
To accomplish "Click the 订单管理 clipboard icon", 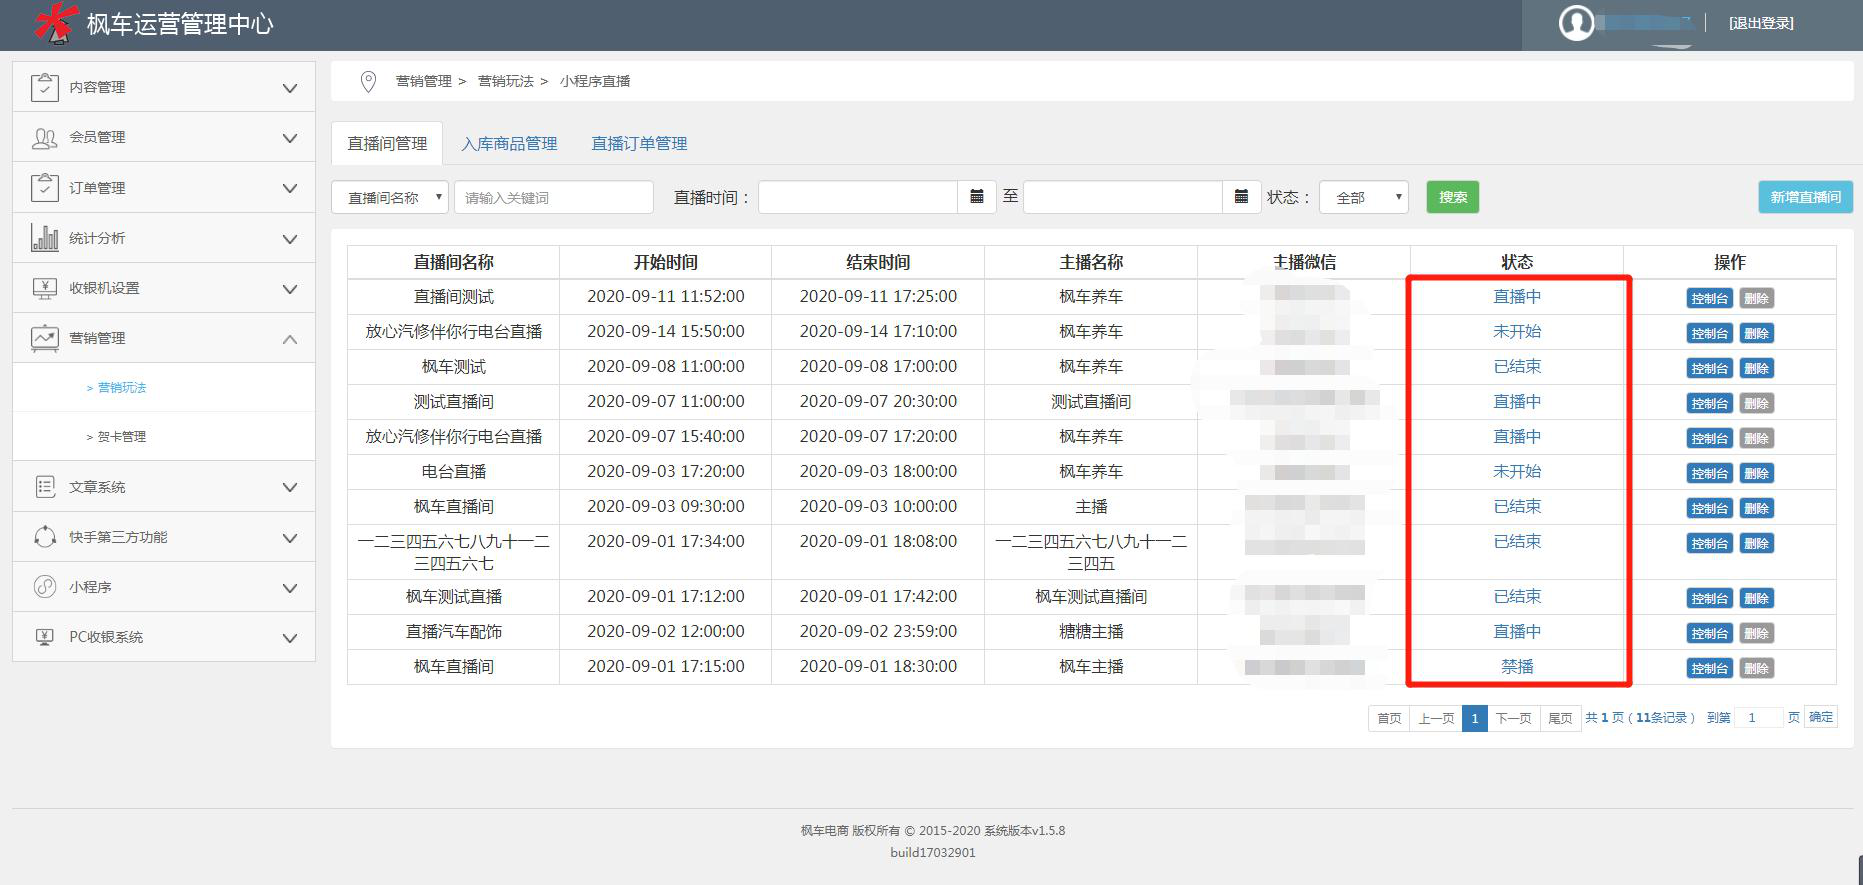I will coord(45,187).
